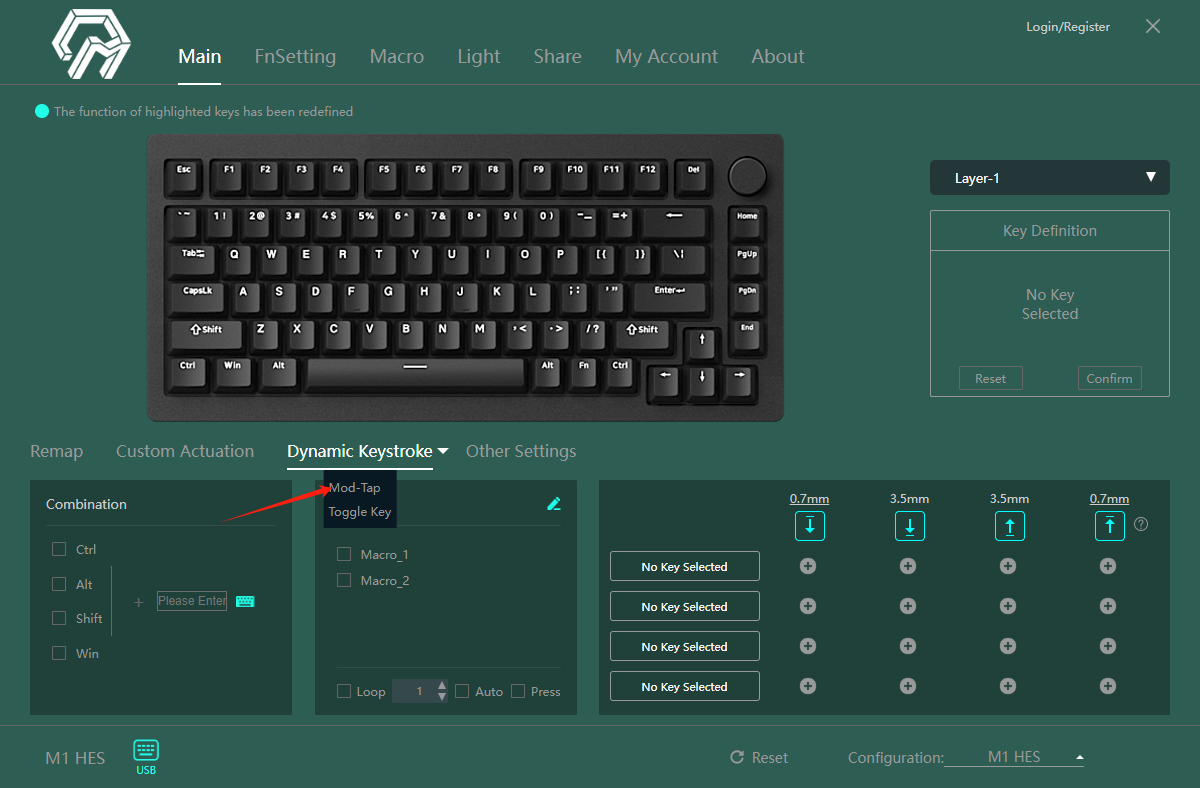1200x788 pixels.
Task: Click the Login/Register link
Action: pyautogui.click(x=1067, y=27)
